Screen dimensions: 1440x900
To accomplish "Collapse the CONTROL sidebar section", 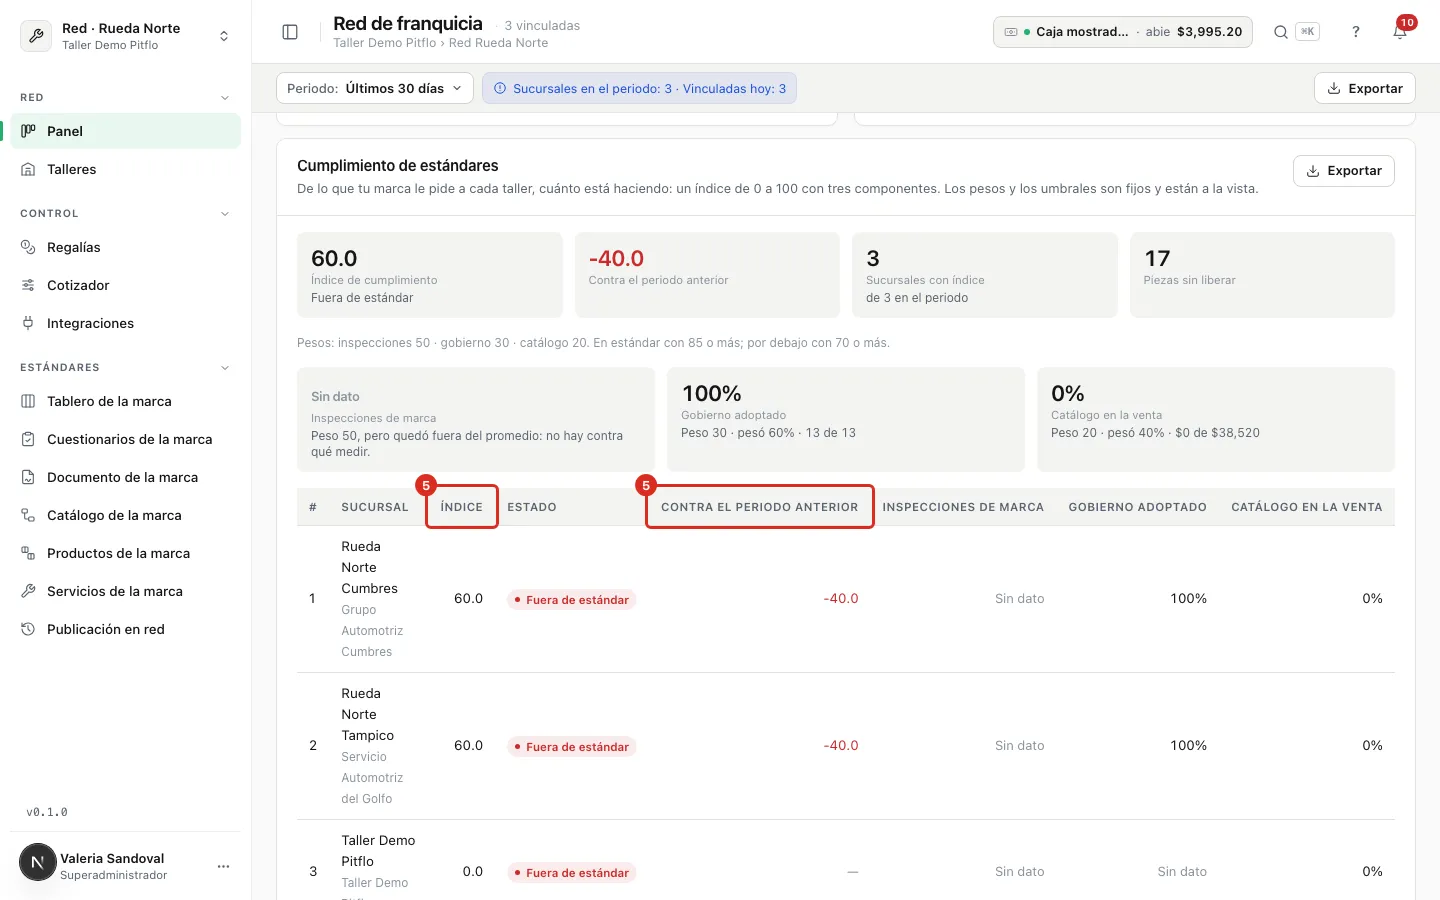I will click(224, 214).
